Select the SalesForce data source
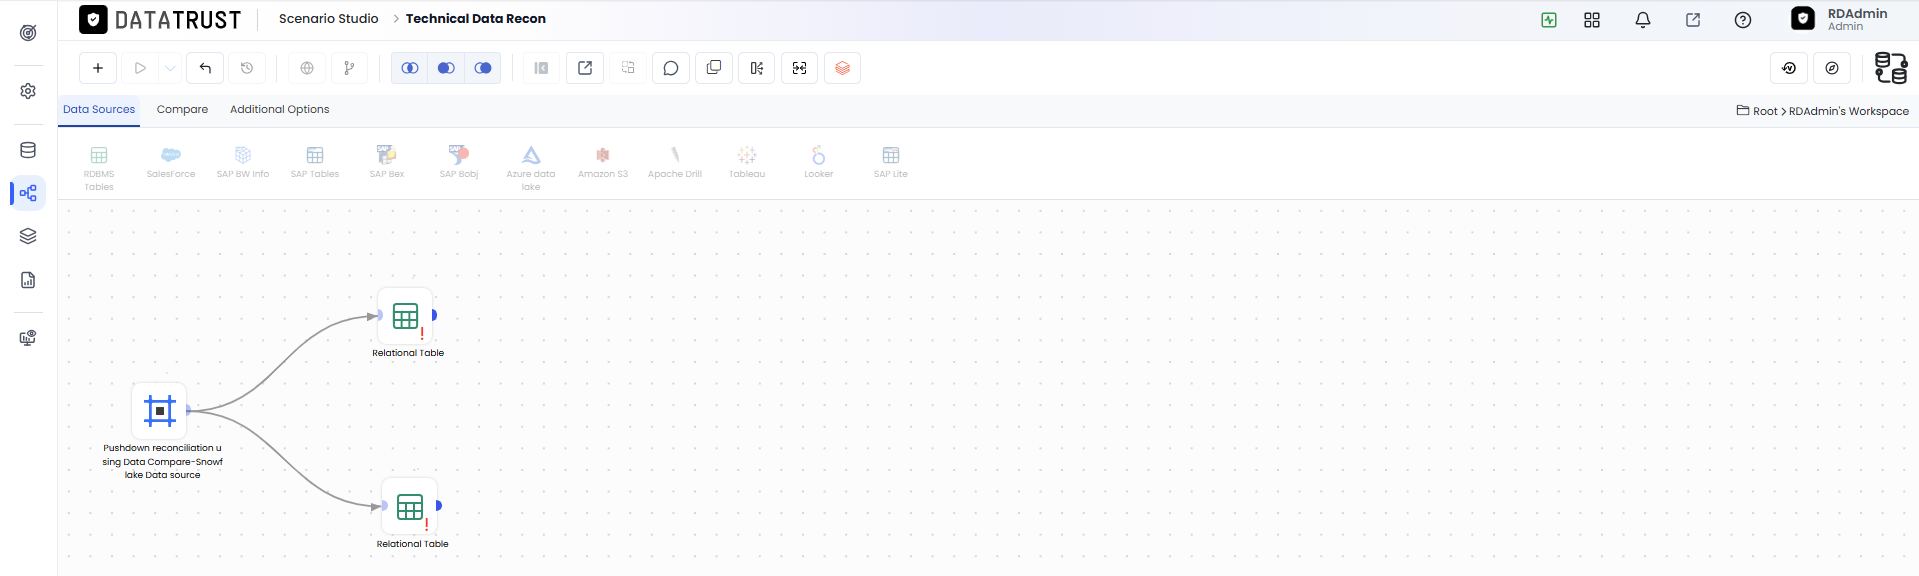This screenshot has height=576, width=1919. point(171,162)
